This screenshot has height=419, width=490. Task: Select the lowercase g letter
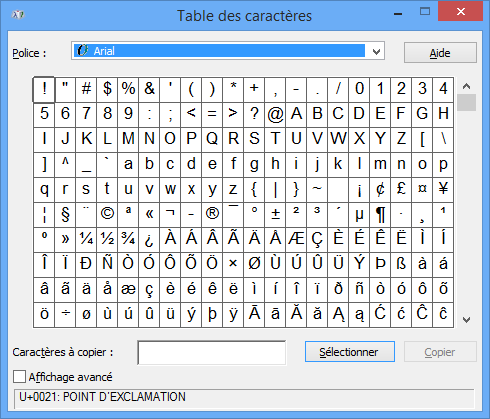pos(254,165)
